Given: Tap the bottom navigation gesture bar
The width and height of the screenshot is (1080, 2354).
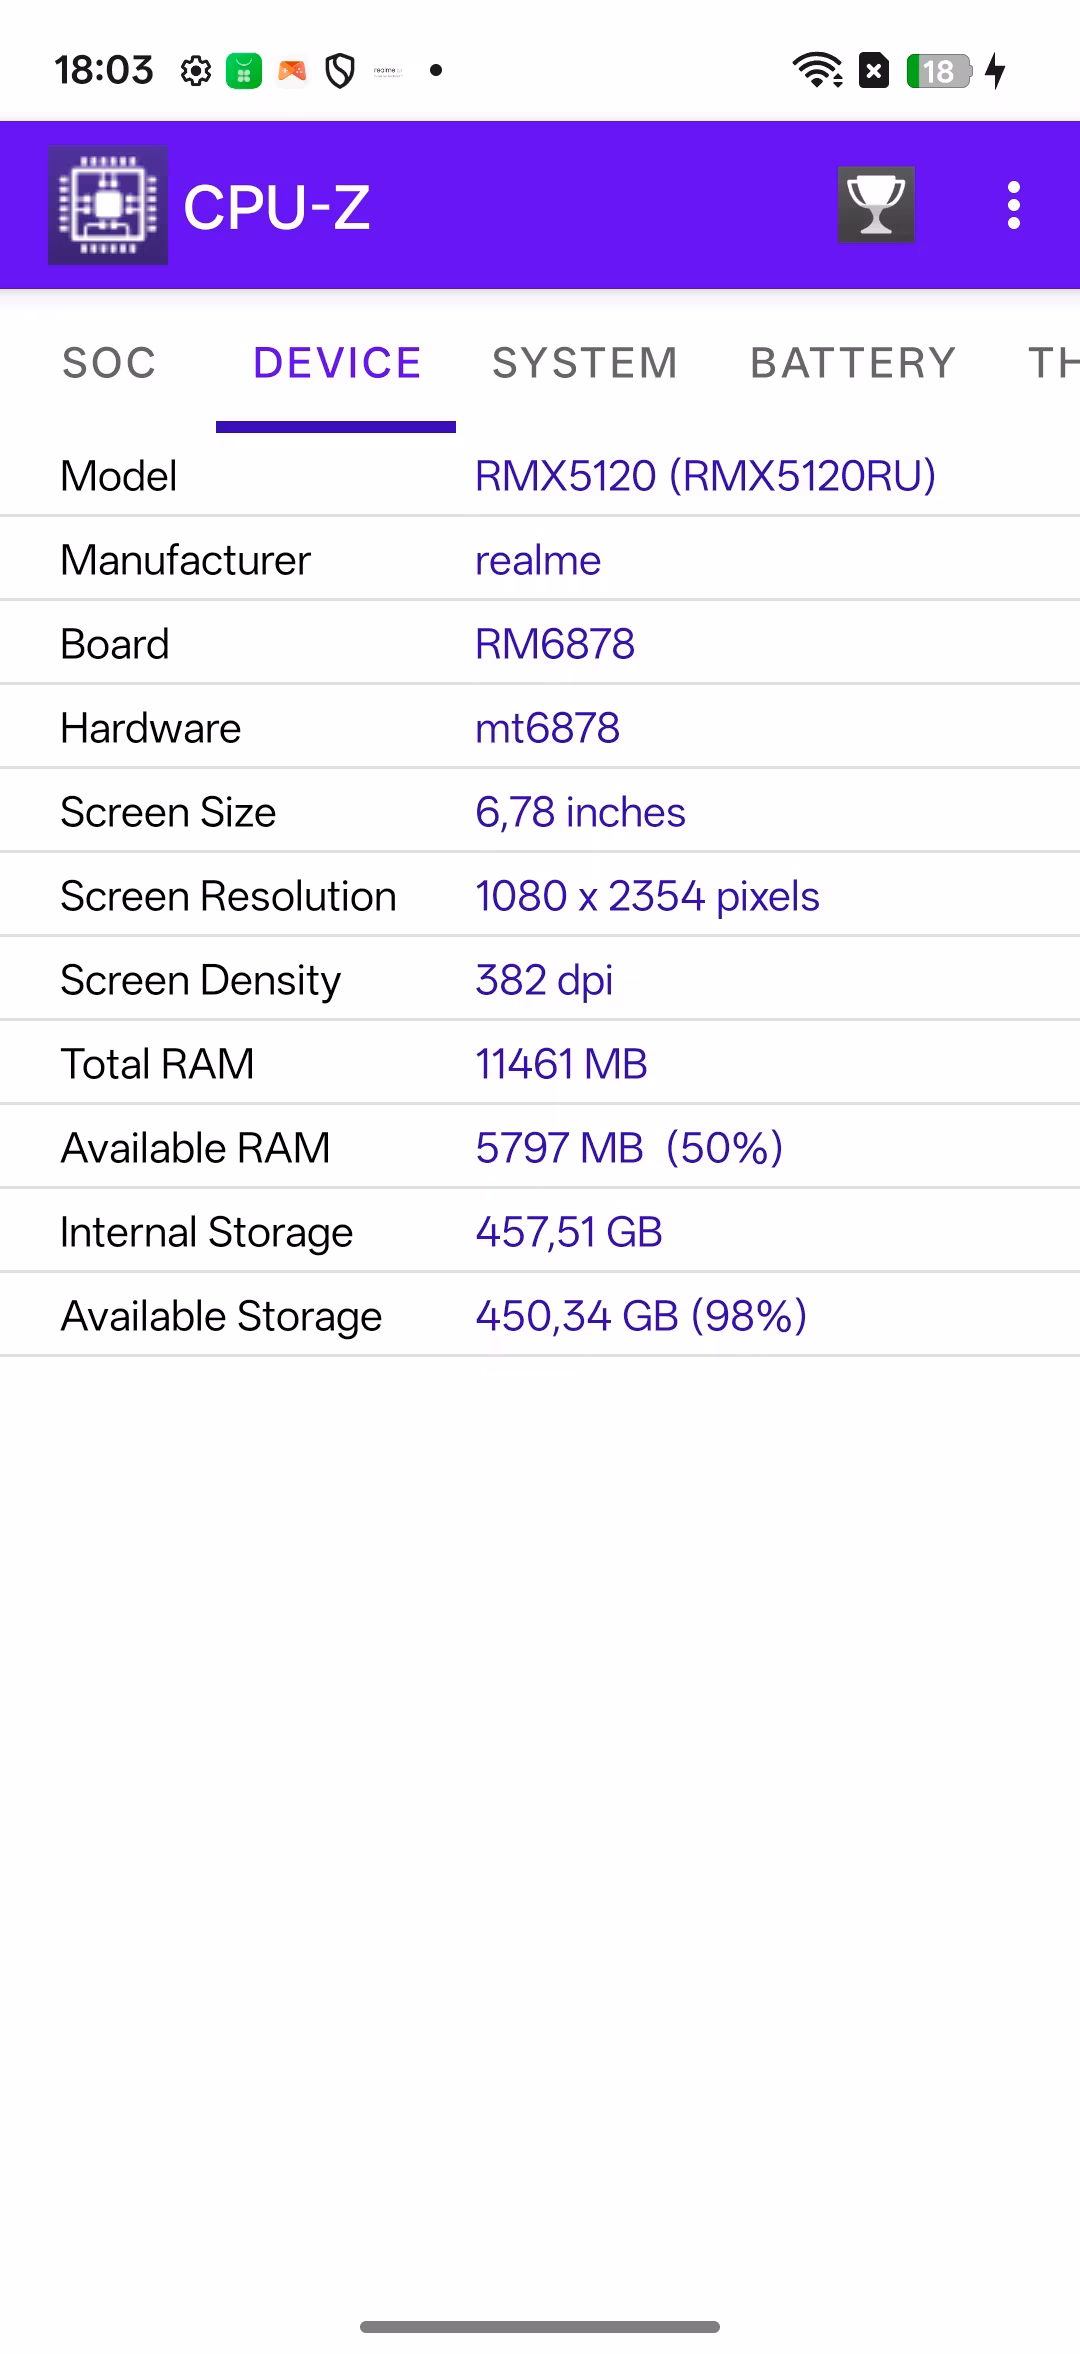Looking at the screenshot, I should click(540, 2327).
